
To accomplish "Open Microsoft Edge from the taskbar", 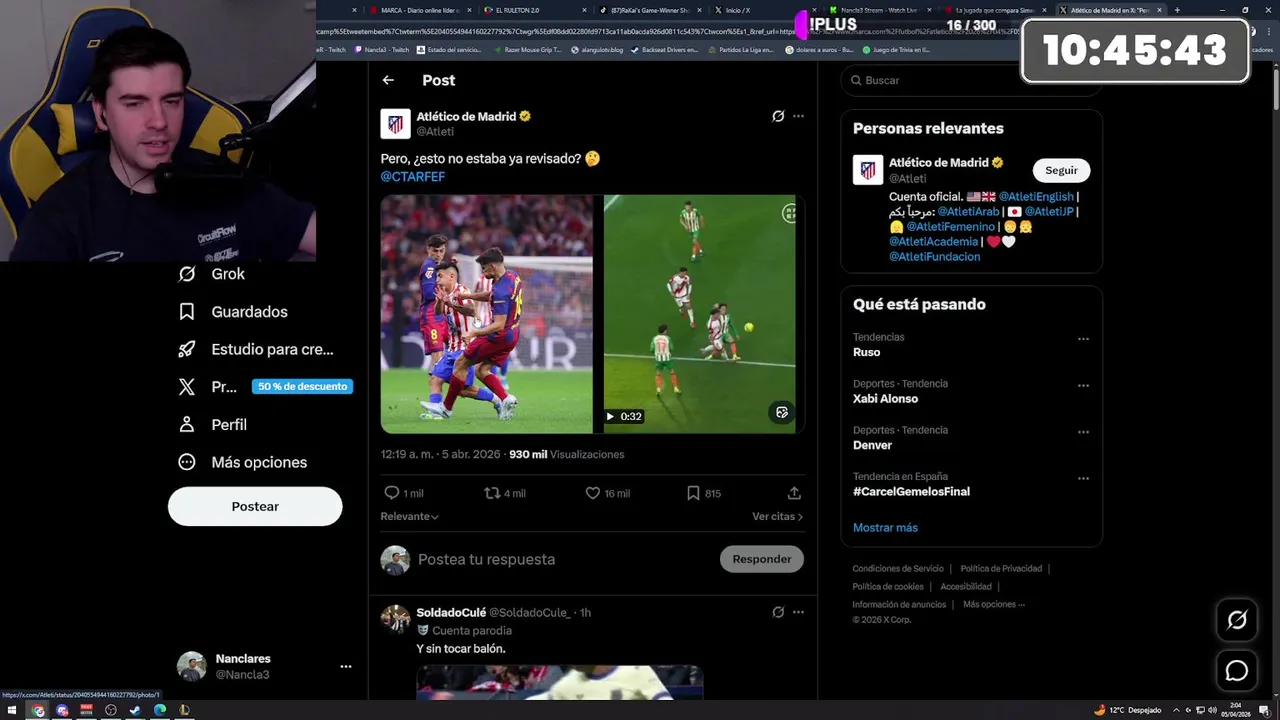I will pyautogui.click(x=160, y=710).
